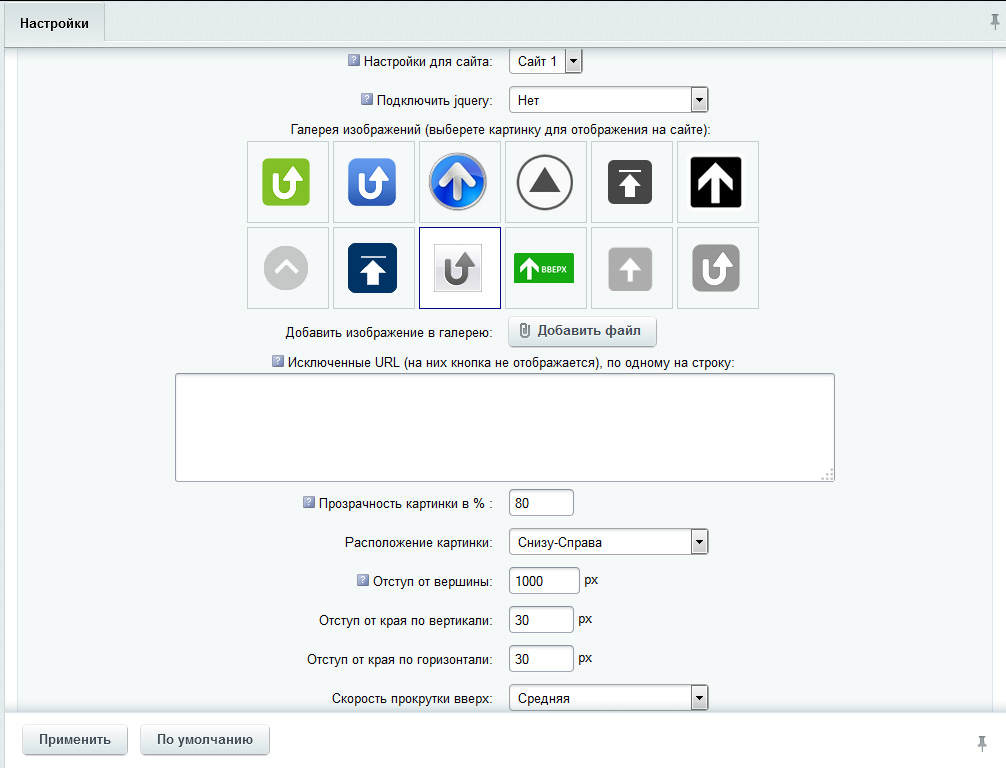Pick the dark gray arrow-to-bar image

[x=631, y=182]
